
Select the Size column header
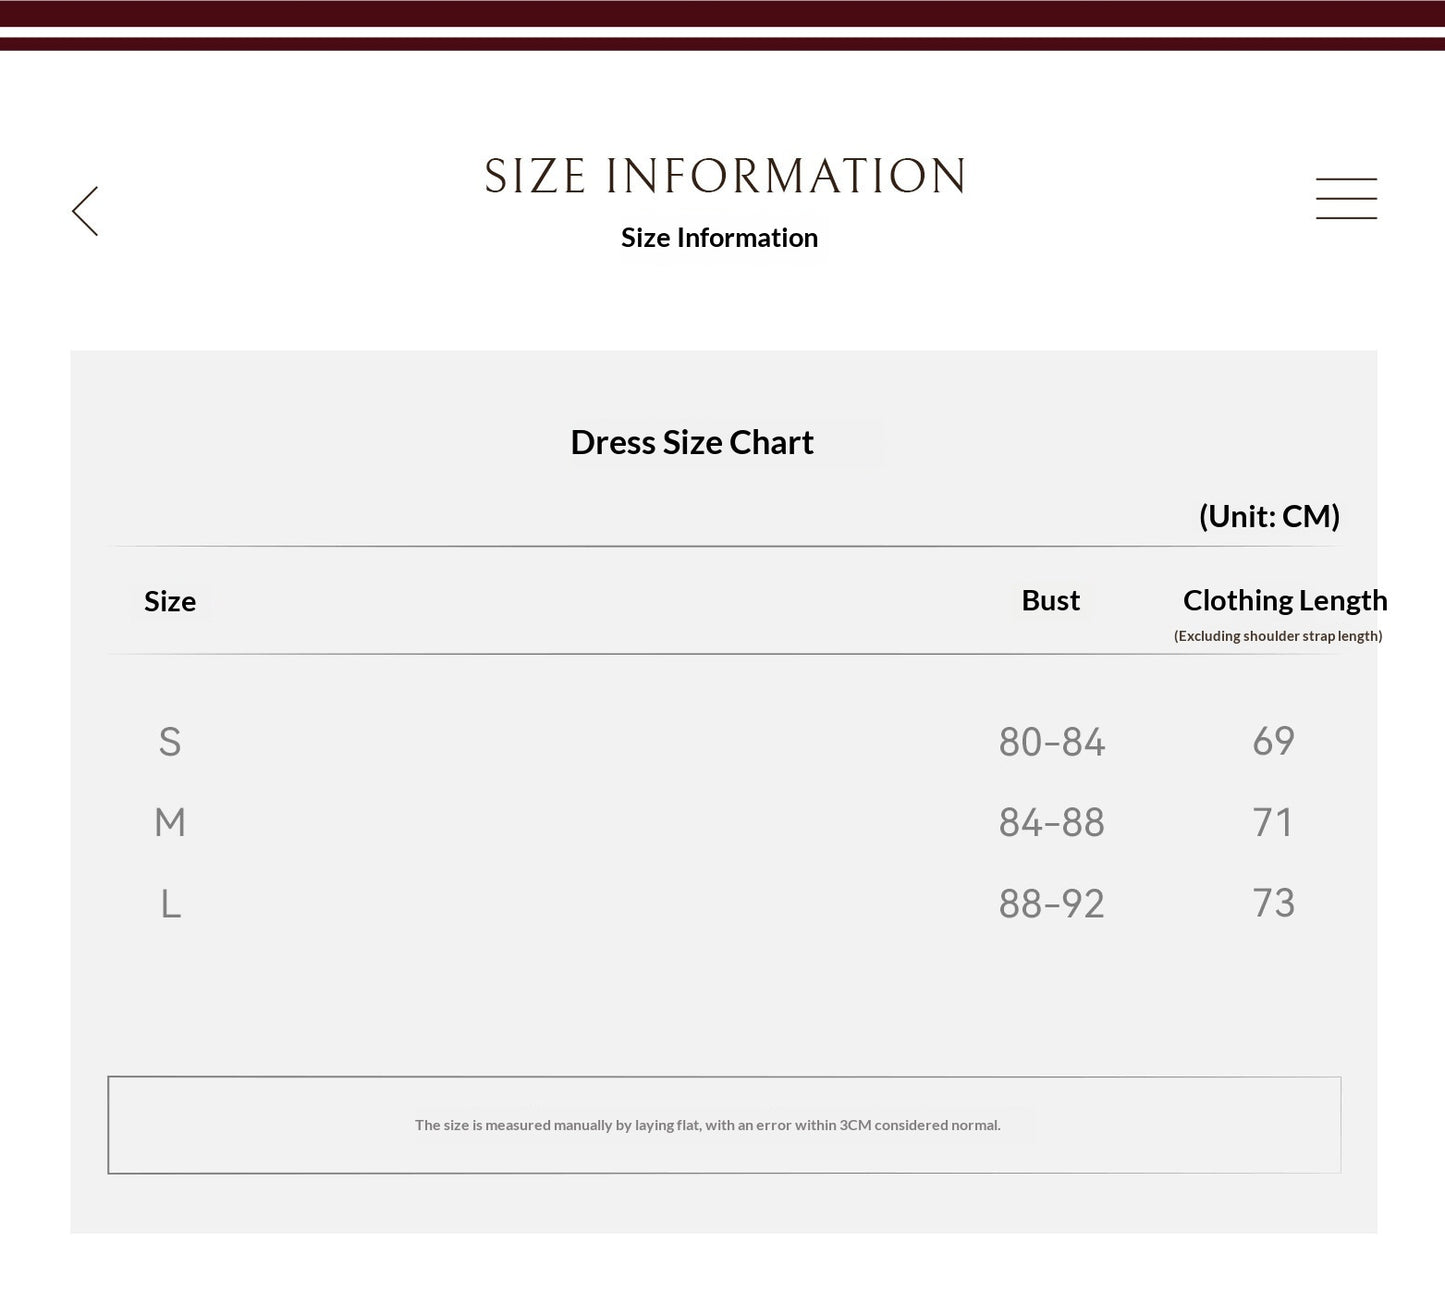click(170, 601)
